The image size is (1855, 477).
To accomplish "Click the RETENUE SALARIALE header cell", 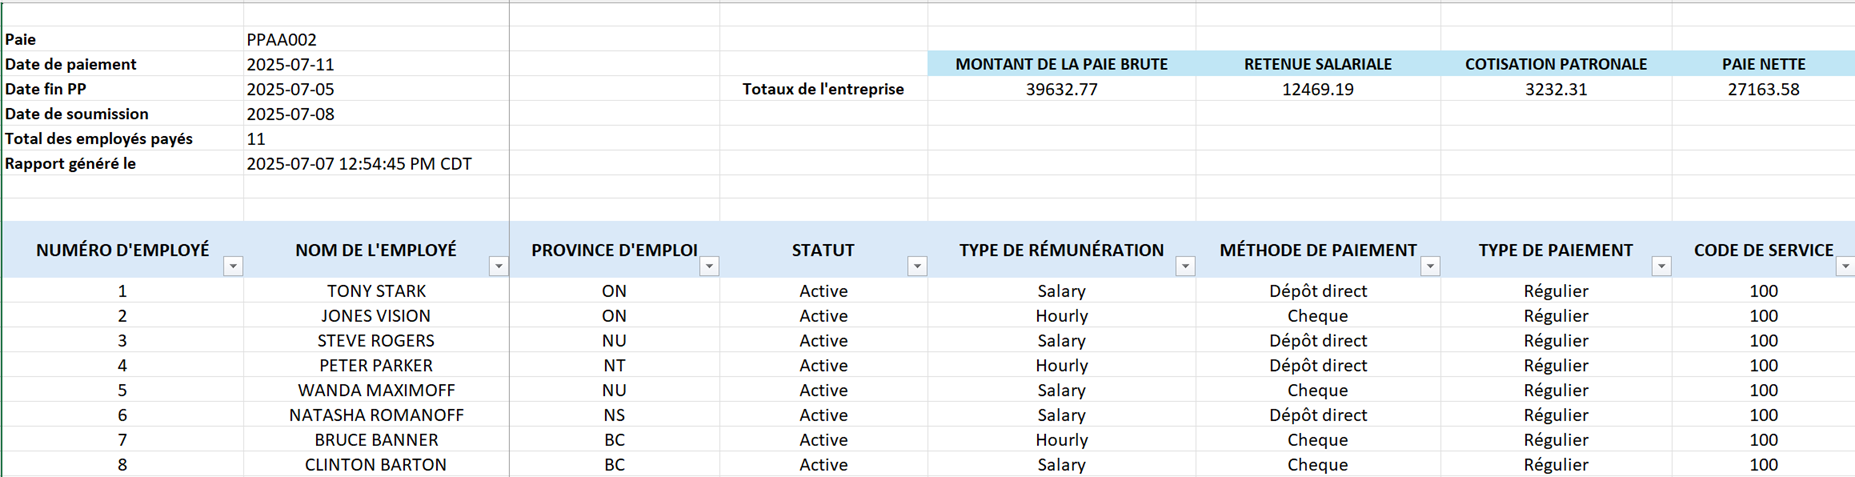I will [1317, 64].
